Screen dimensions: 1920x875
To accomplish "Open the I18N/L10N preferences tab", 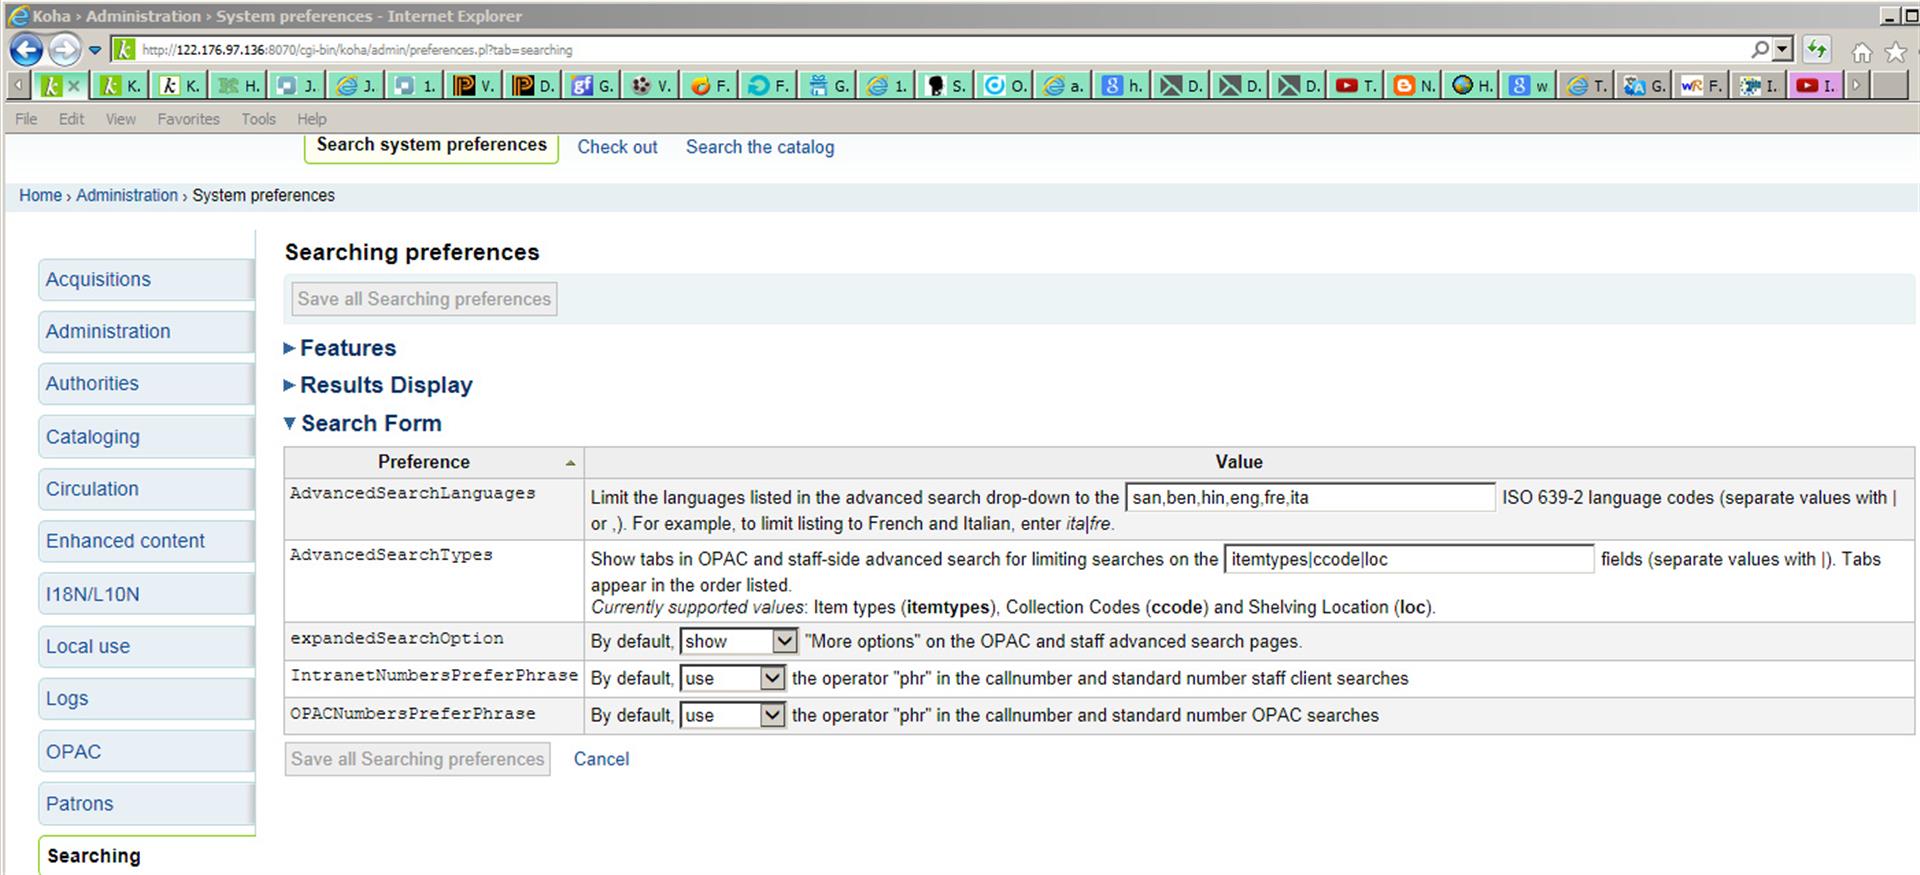I will pyautogui.click(x=146, y=594).
